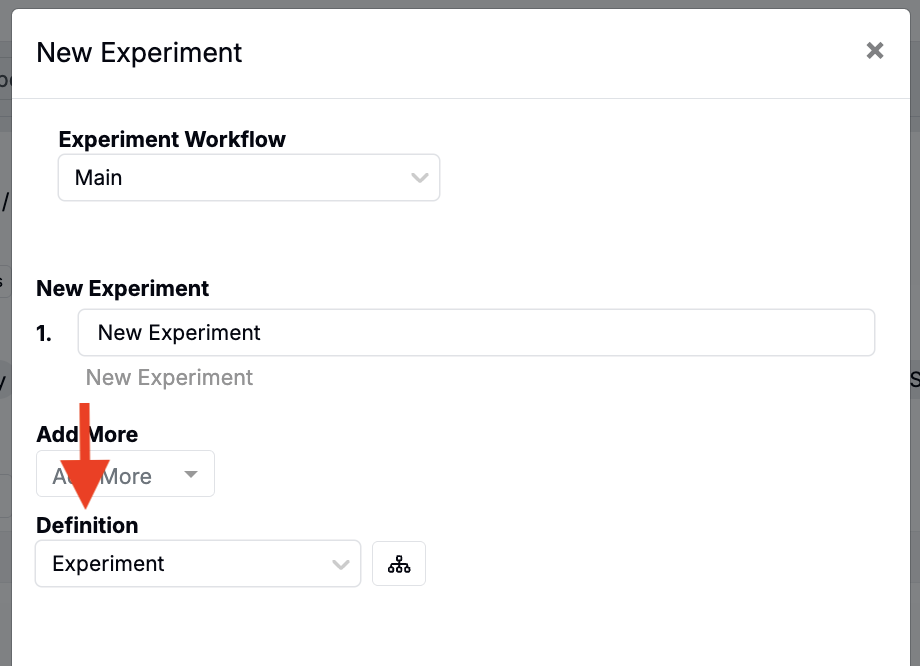Open the Experiment Workflow dropdown showing Main

pyautogui.click(x=248, y=178)
